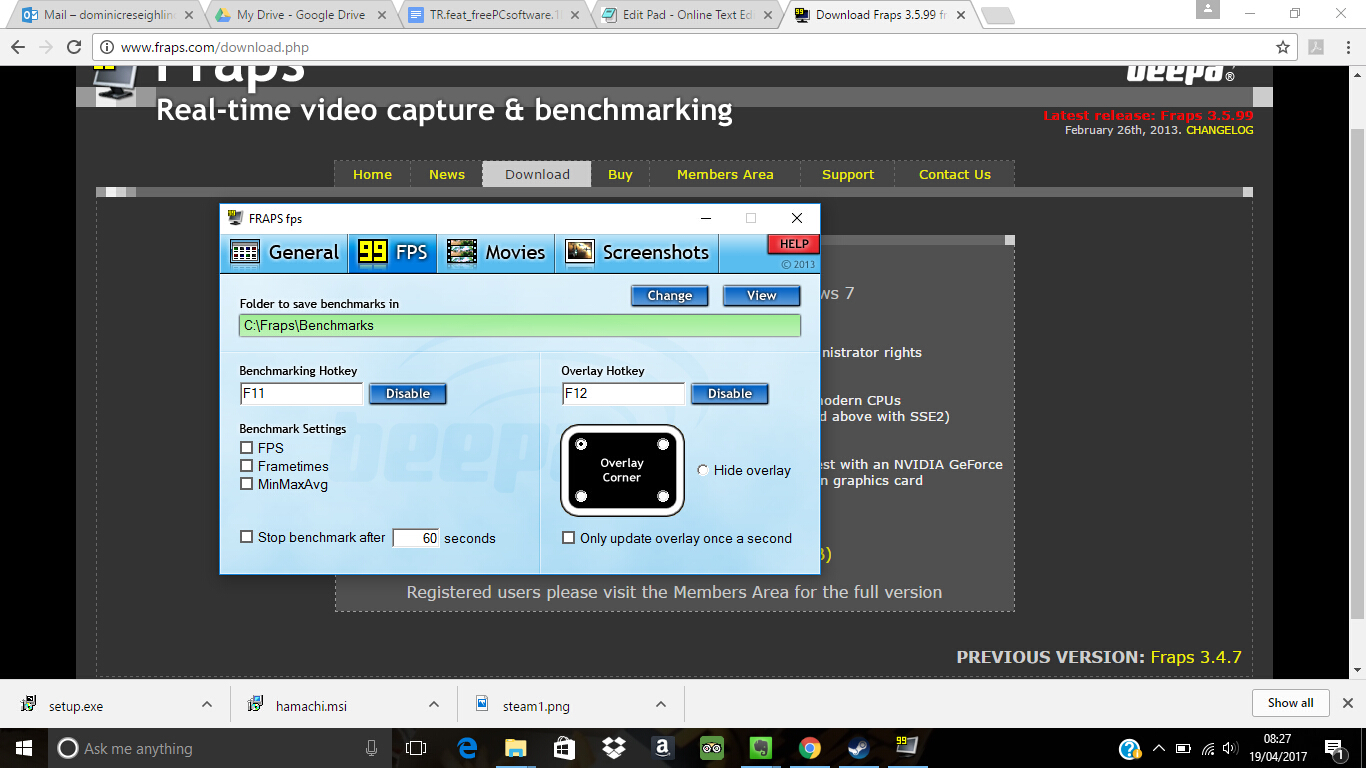
Task: Enable the FPS benchmark checkbox
Action: [x=247, y=448]
